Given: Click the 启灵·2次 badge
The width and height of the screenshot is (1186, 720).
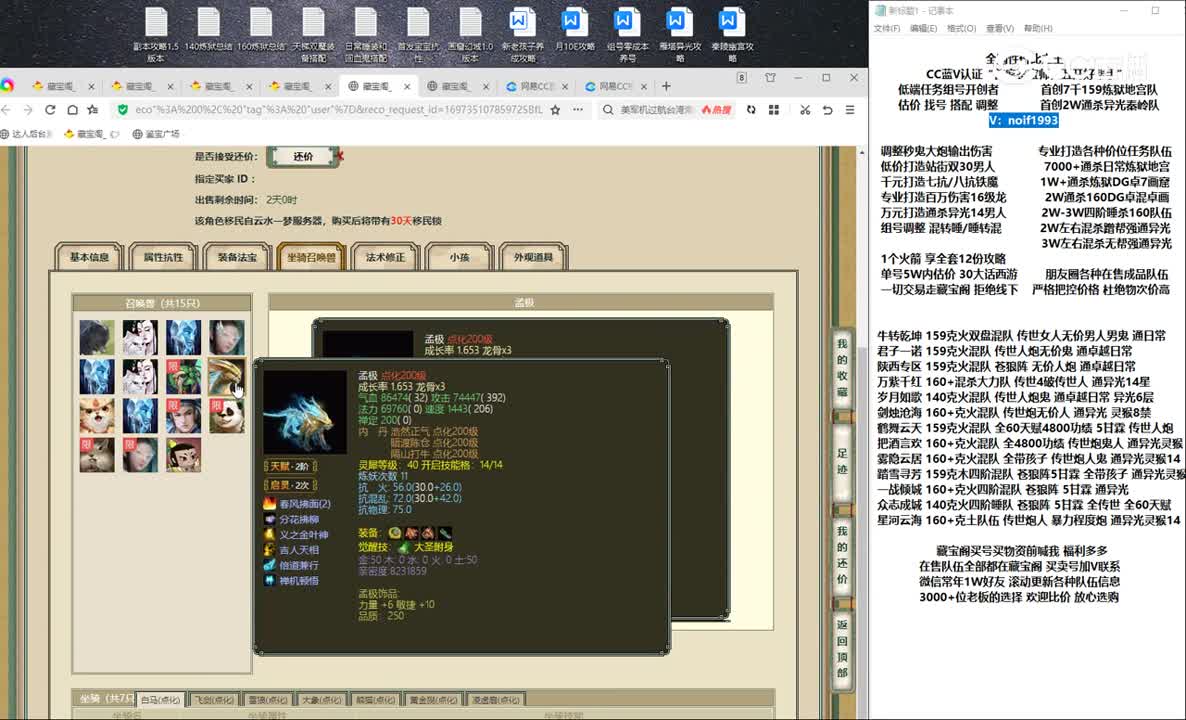Looking at the screenshot, I should [x=290, y=485].
